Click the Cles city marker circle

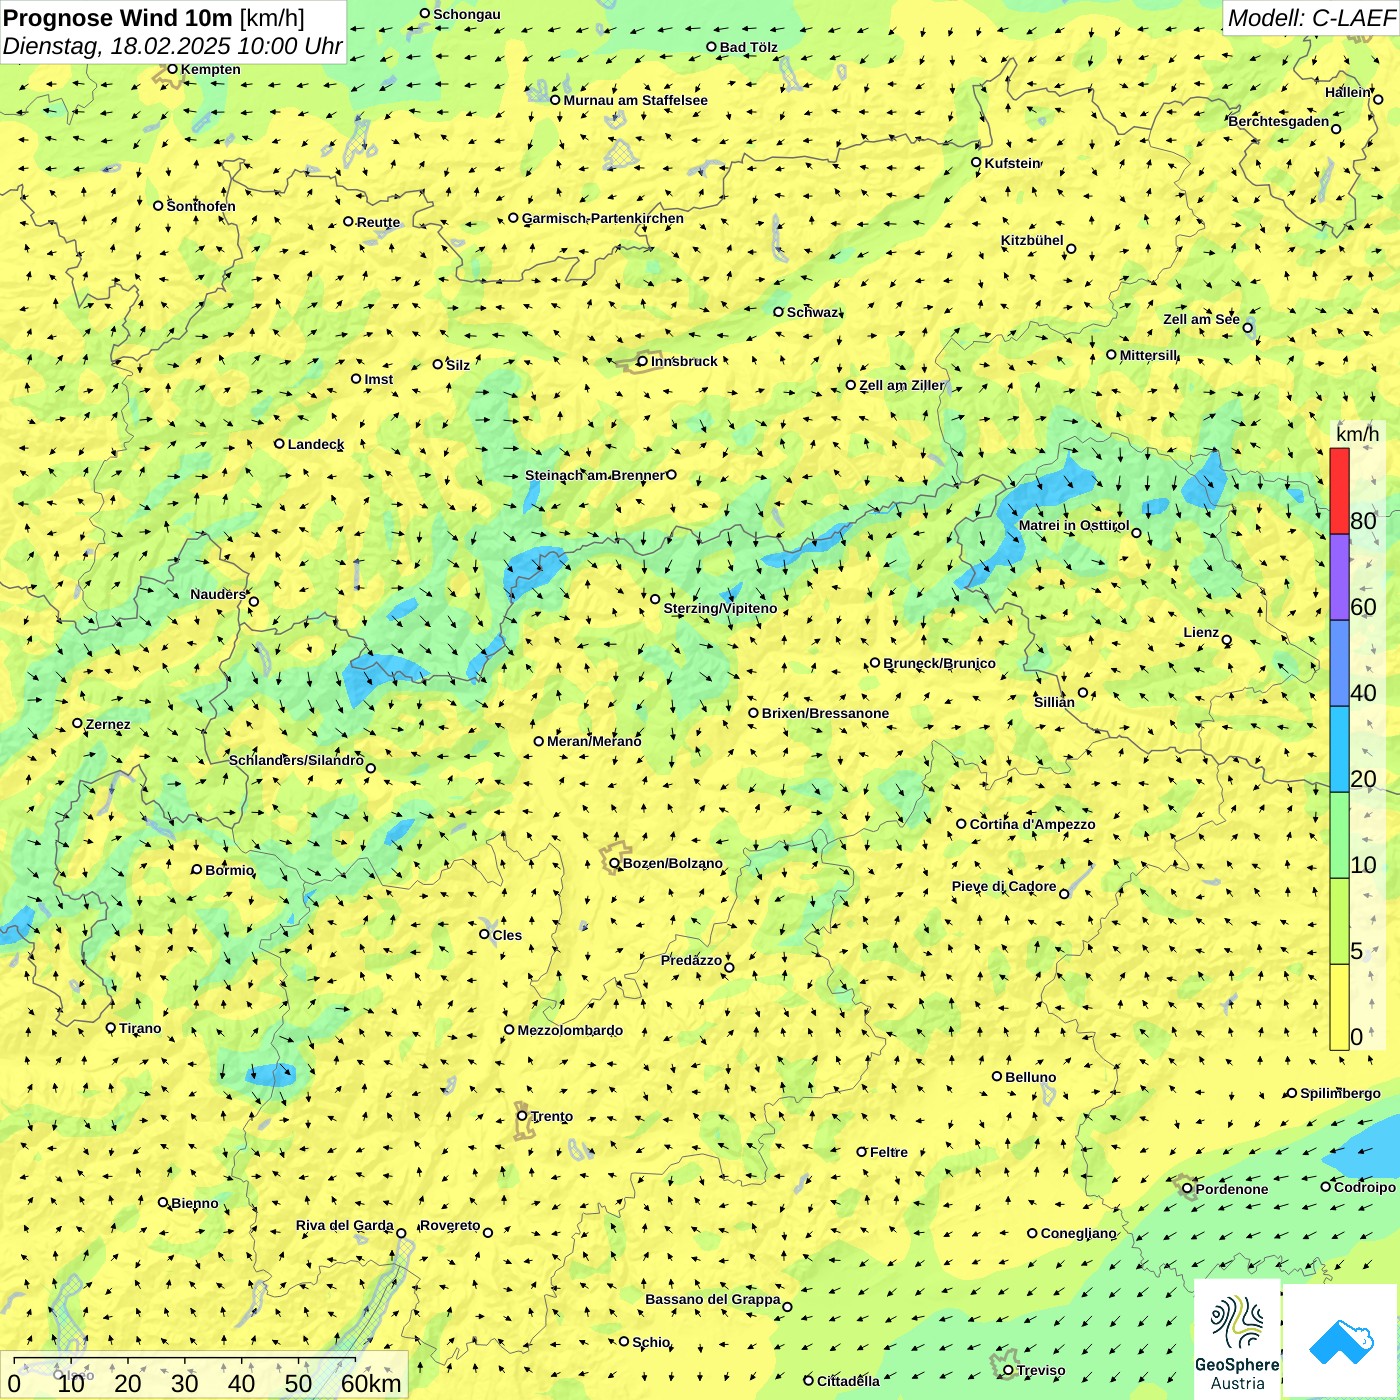click(x=484, y=934)
